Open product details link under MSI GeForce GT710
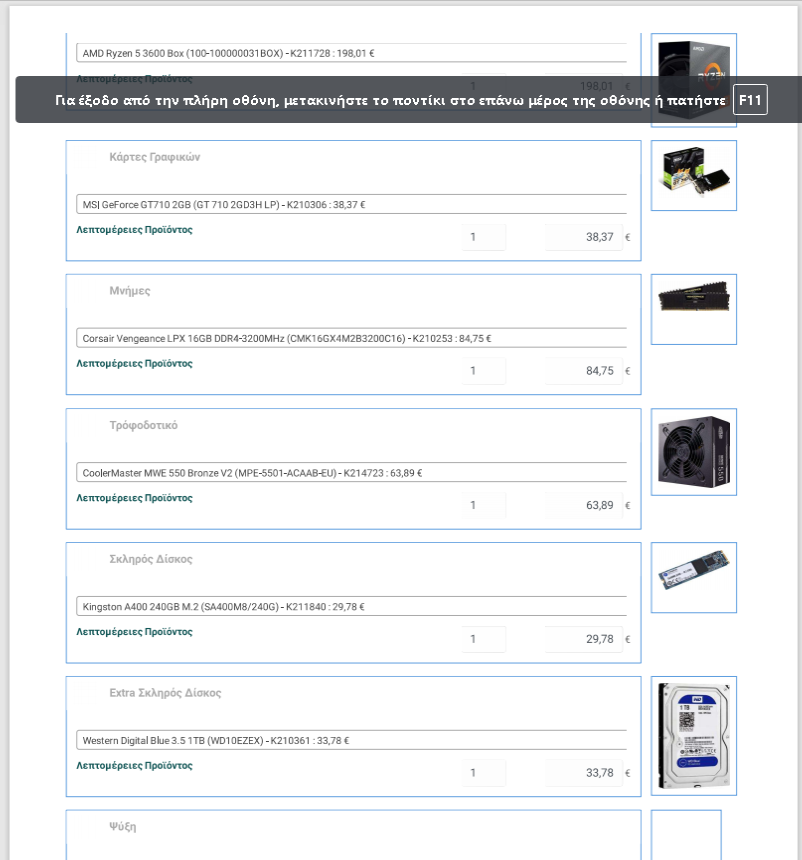This screenshot has width=802, height=860. point(134,229)
